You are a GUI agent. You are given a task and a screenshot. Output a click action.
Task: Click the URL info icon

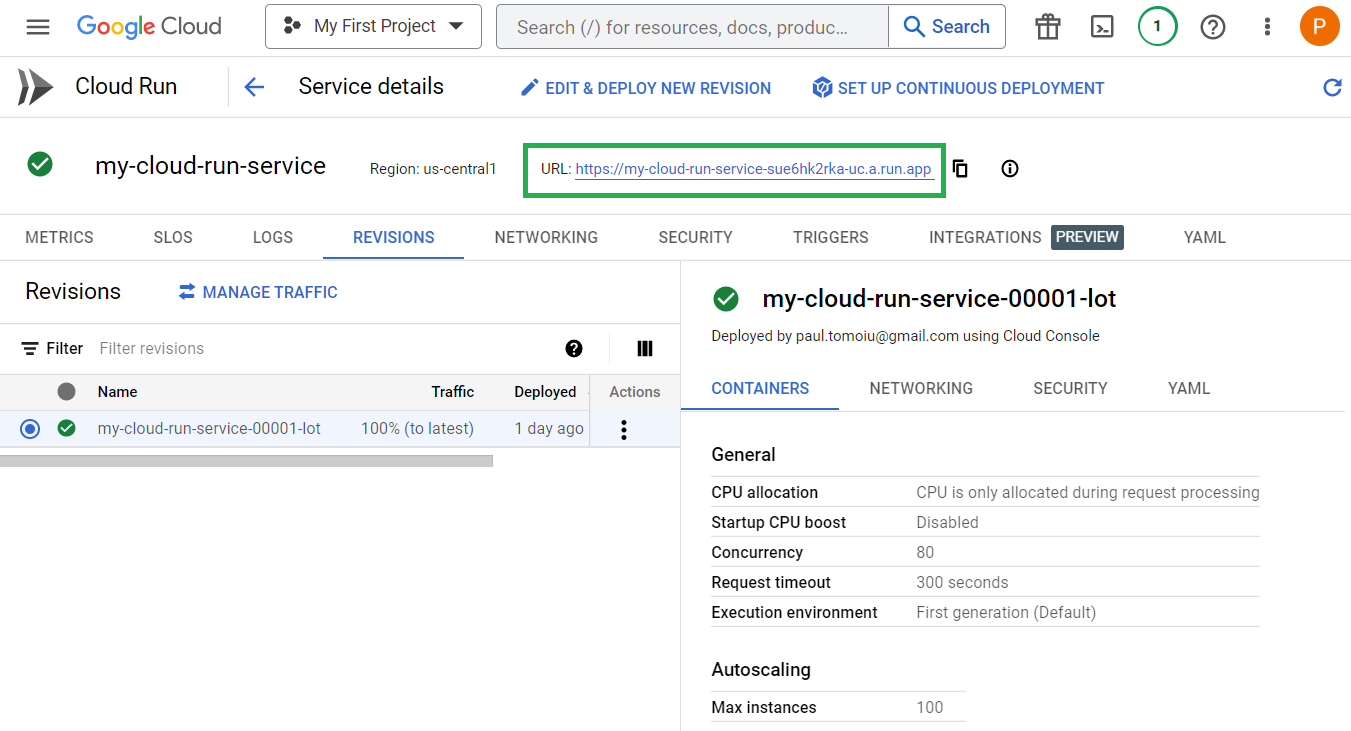pyautogui.click(x=1010, y=168)
